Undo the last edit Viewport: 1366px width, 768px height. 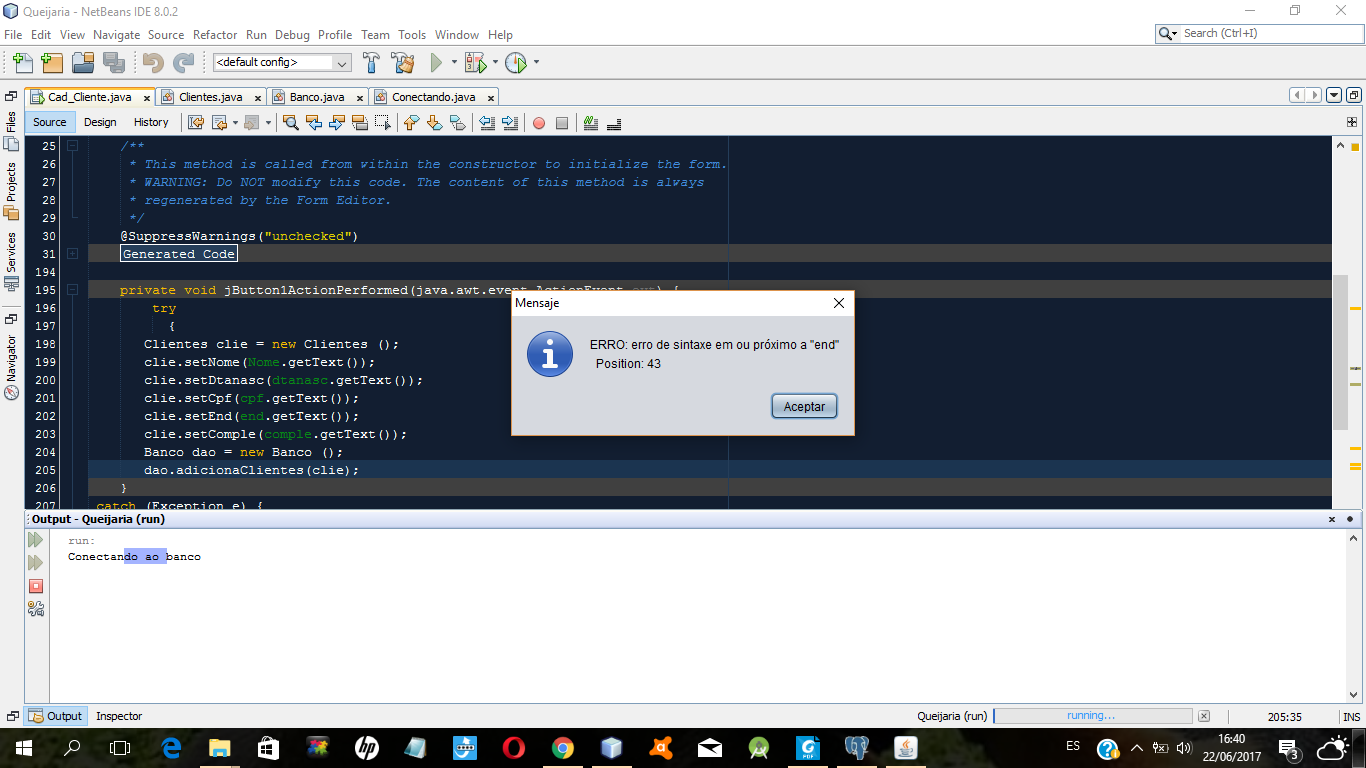[x=153, y=62]
